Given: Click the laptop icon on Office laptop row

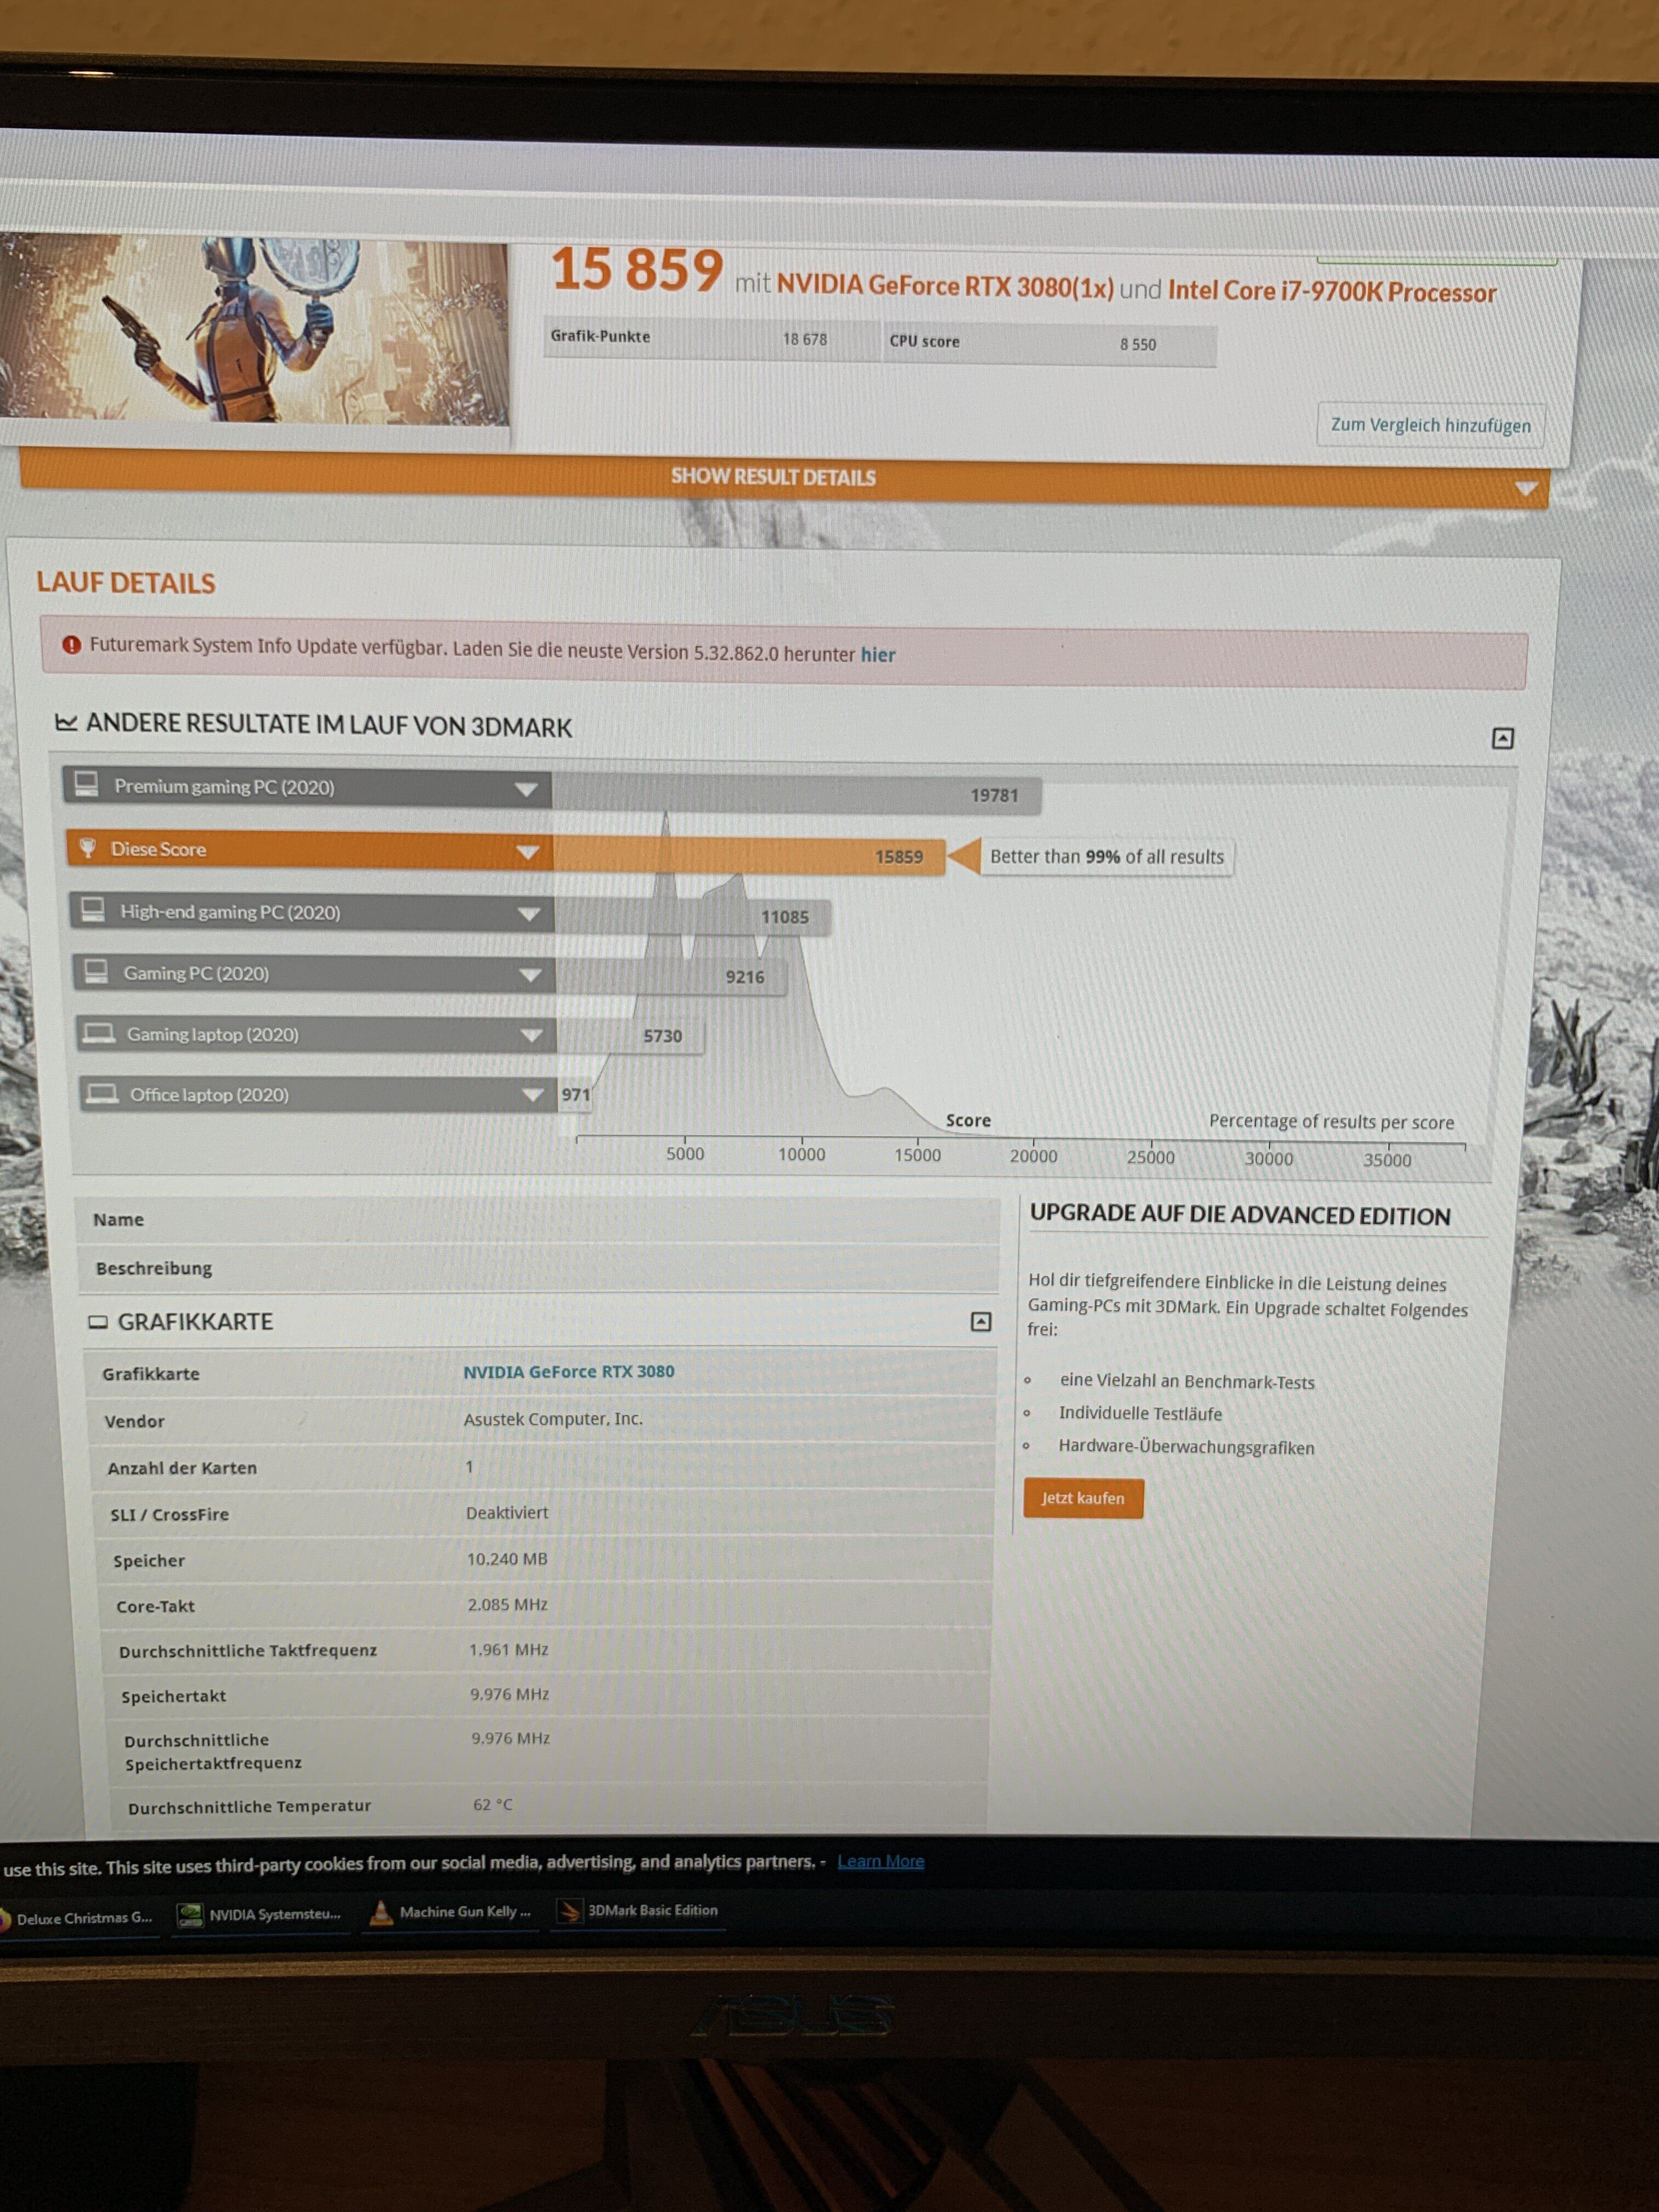Looking at the screenshot, I should coord(101,1093).
